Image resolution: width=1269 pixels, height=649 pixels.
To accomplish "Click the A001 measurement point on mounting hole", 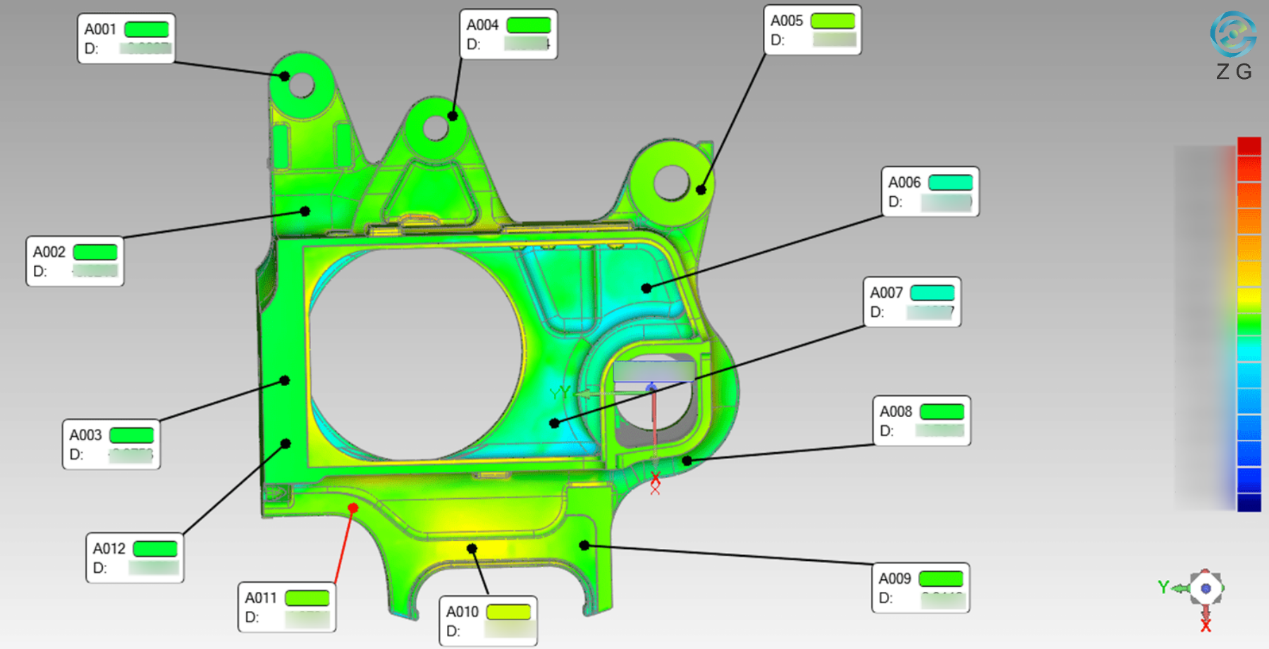I will (x=285, y=76).
